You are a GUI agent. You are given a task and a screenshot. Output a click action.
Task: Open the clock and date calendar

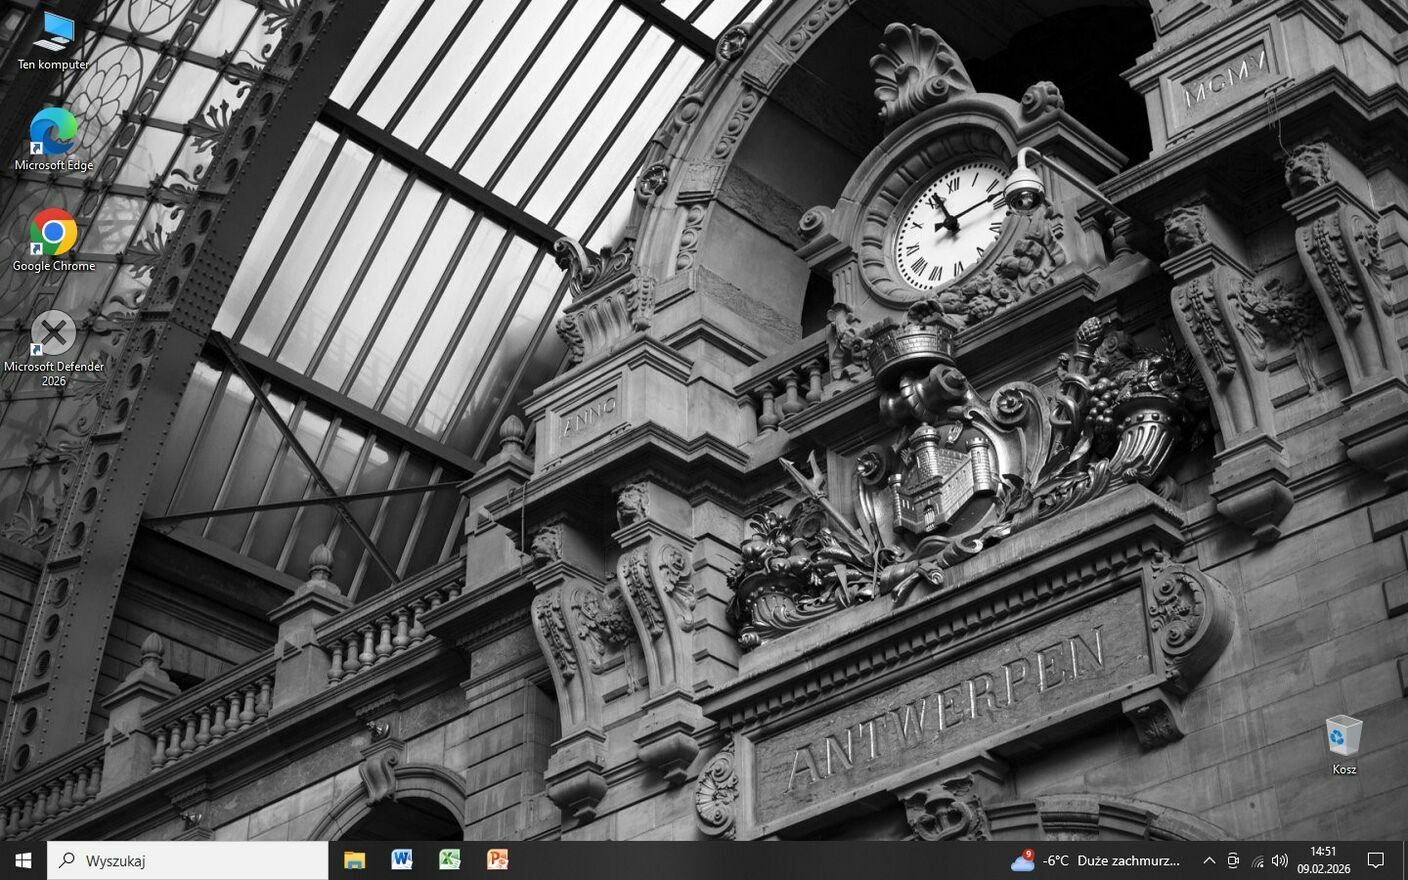1323,860
